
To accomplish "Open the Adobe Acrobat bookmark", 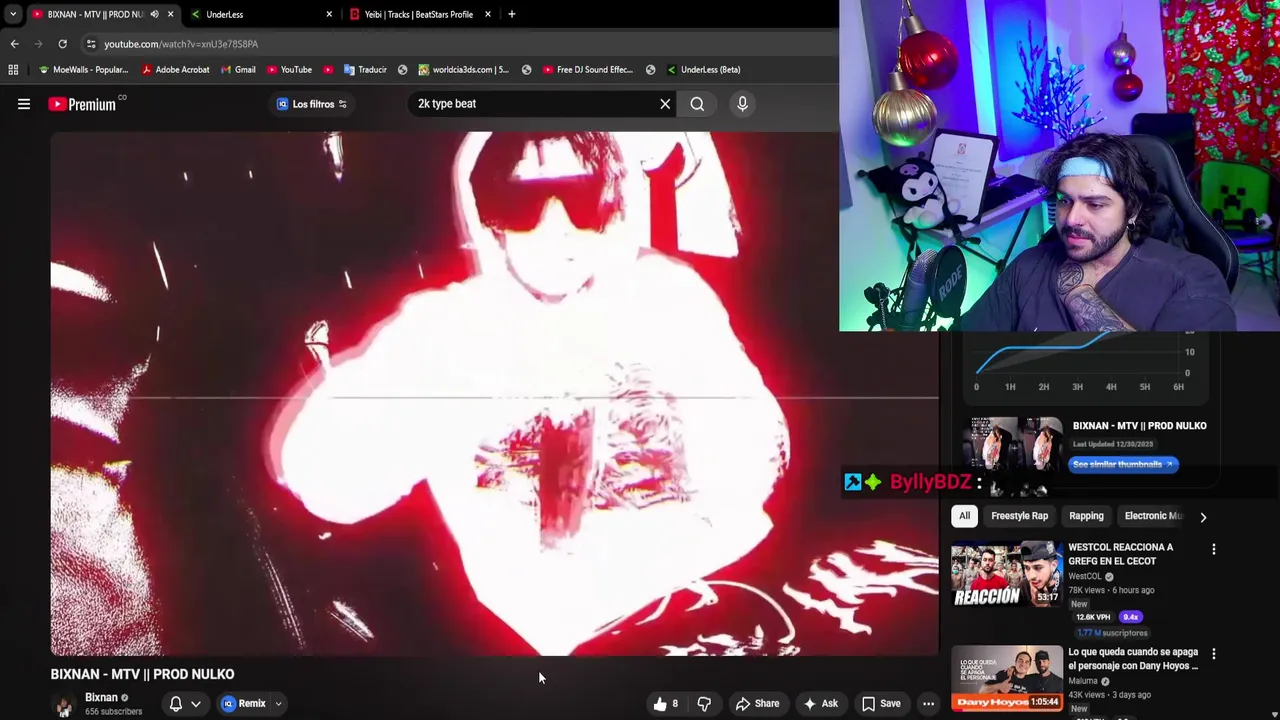I will click(x=175, y=70).
